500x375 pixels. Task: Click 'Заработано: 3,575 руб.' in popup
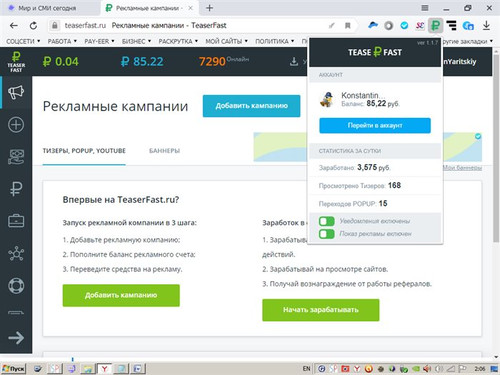(354, 167)
